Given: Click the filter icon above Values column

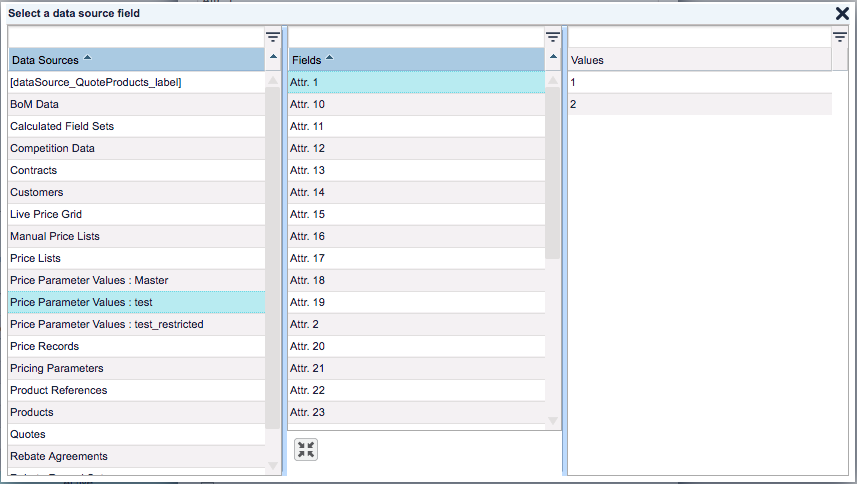Looking at the screenshot, I should coord(840,37).
